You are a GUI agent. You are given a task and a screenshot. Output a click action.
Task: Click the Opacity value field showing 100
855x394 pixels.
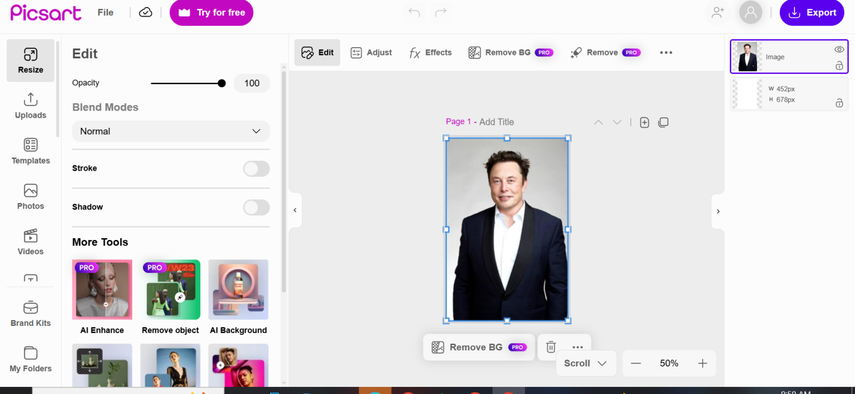[252, 83]
